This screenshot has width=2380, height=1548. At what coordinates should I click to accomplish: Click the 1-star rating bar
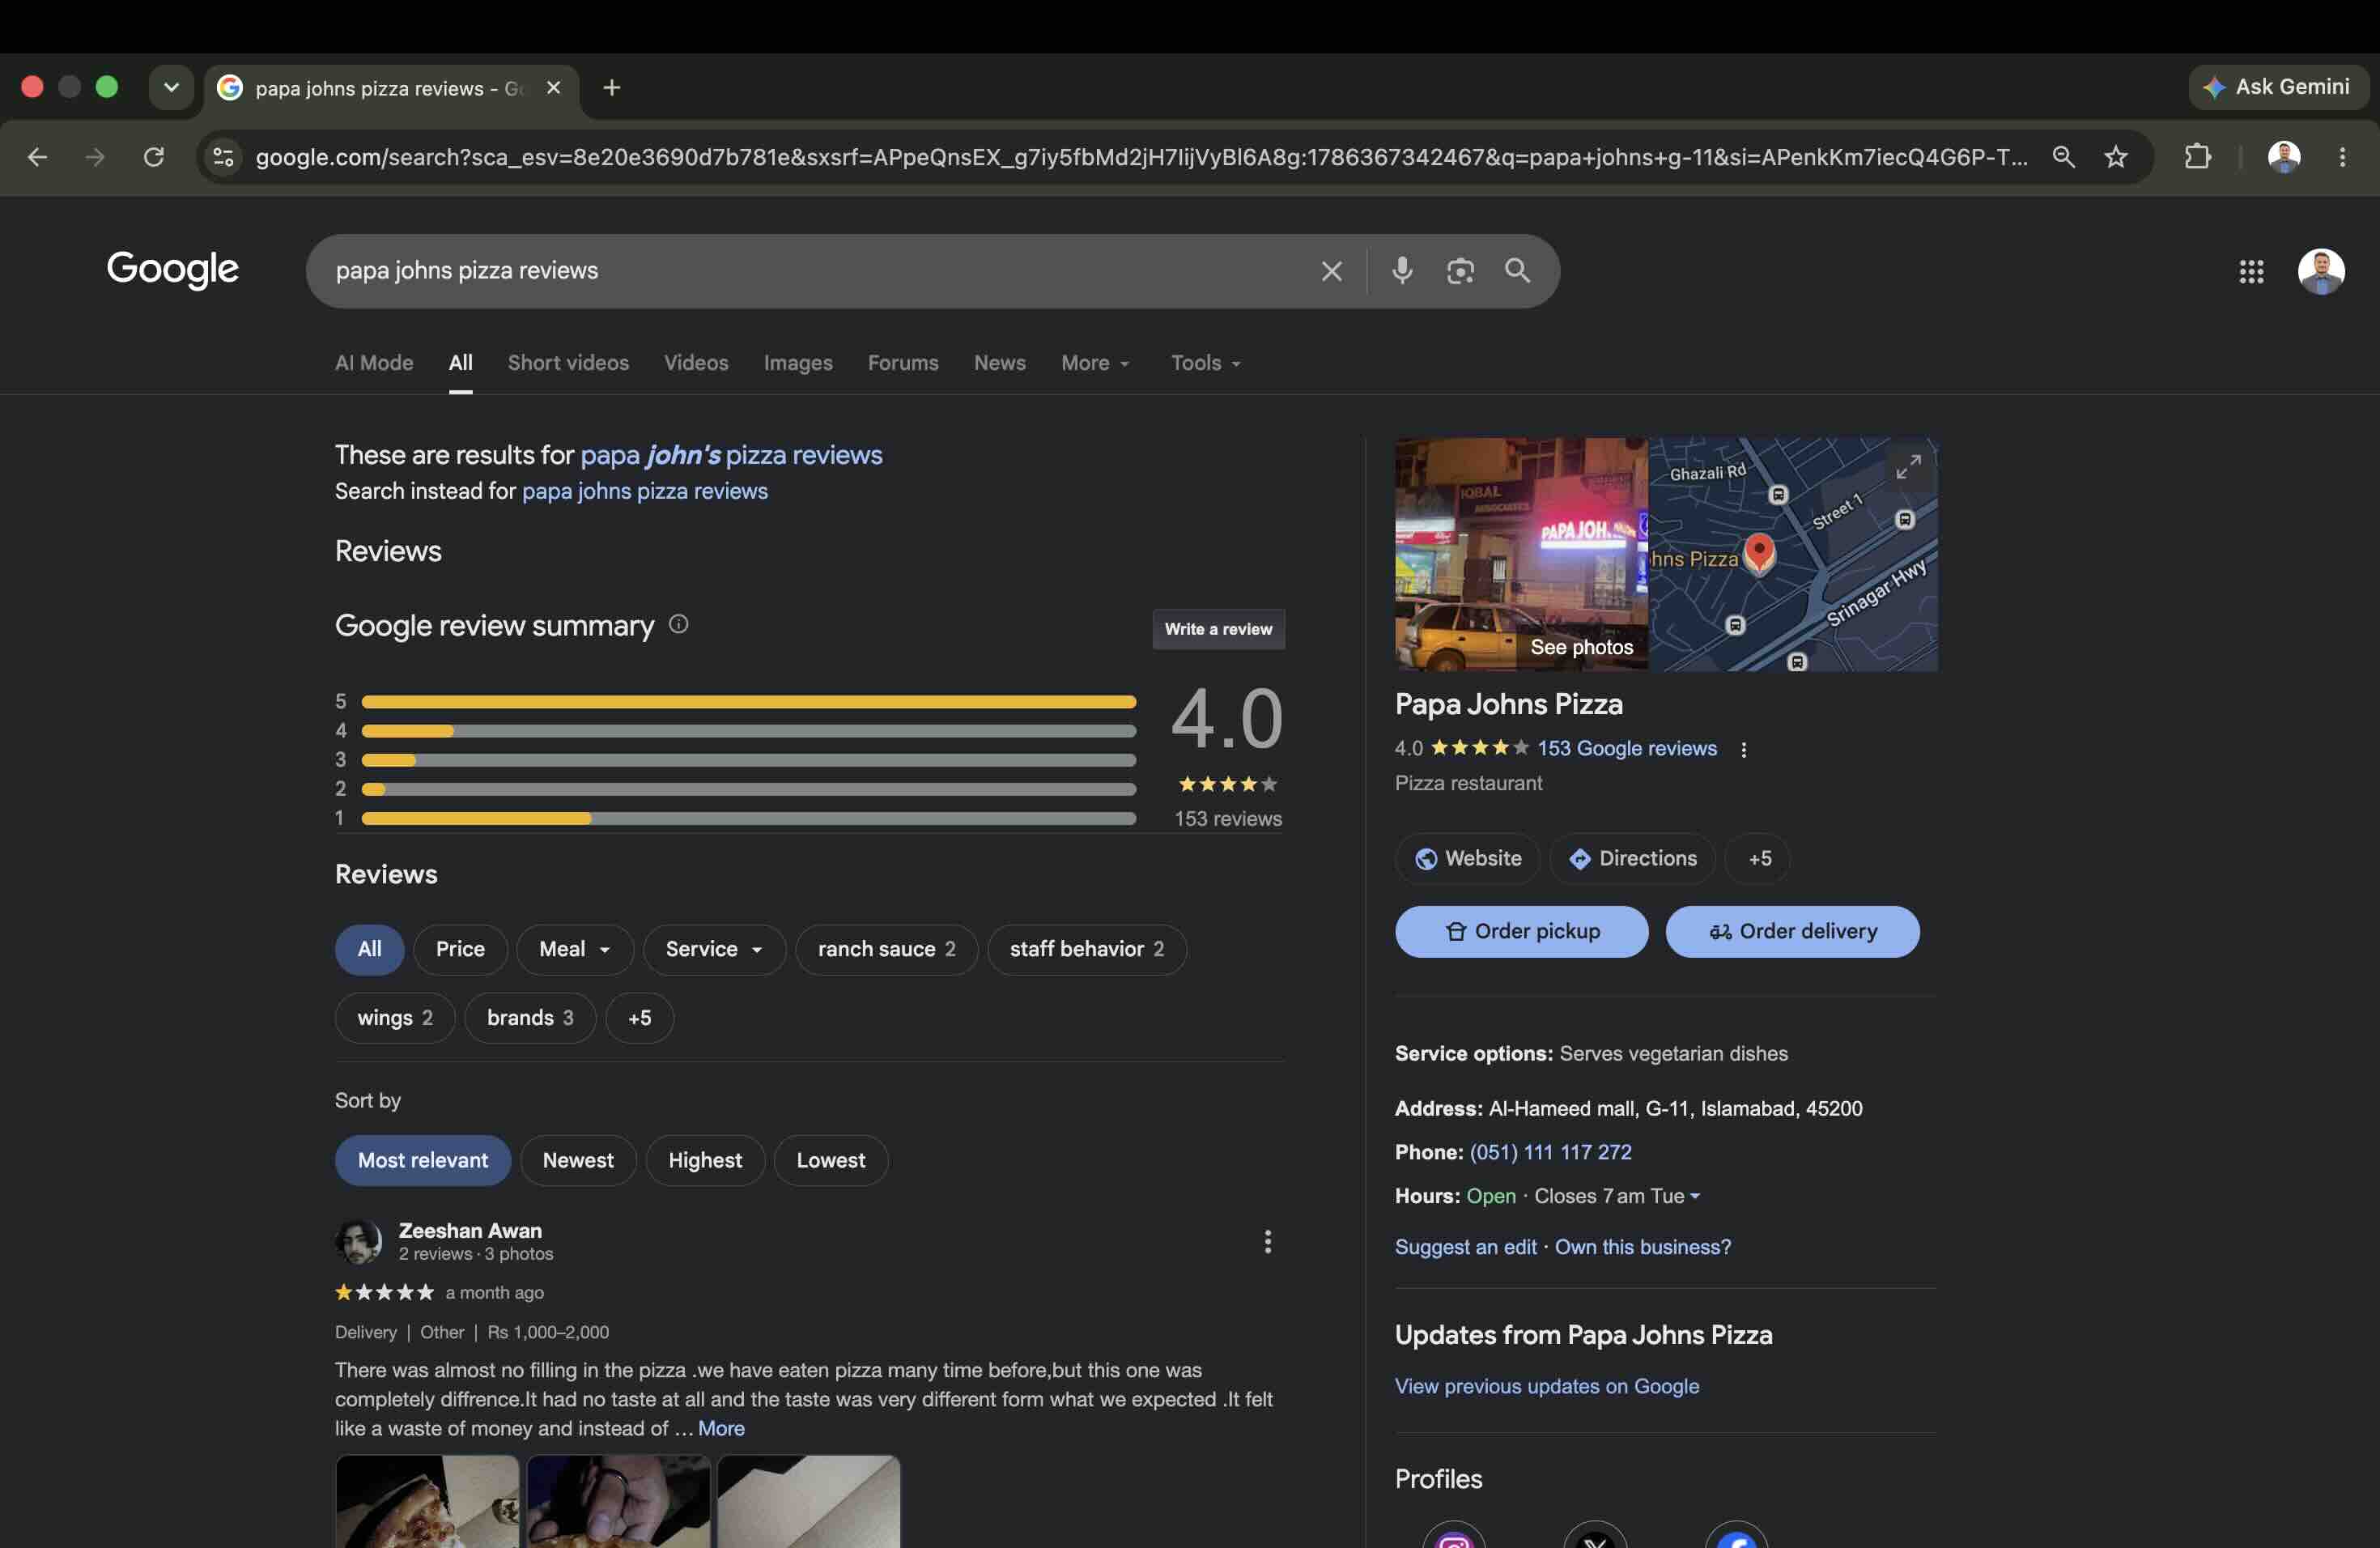748,818
